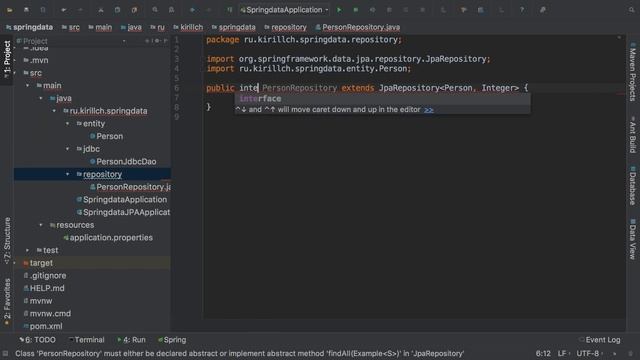Click the 6:12 caret position in status bar
This screenshot has width=640, height=360.
[x=543, y=353]
